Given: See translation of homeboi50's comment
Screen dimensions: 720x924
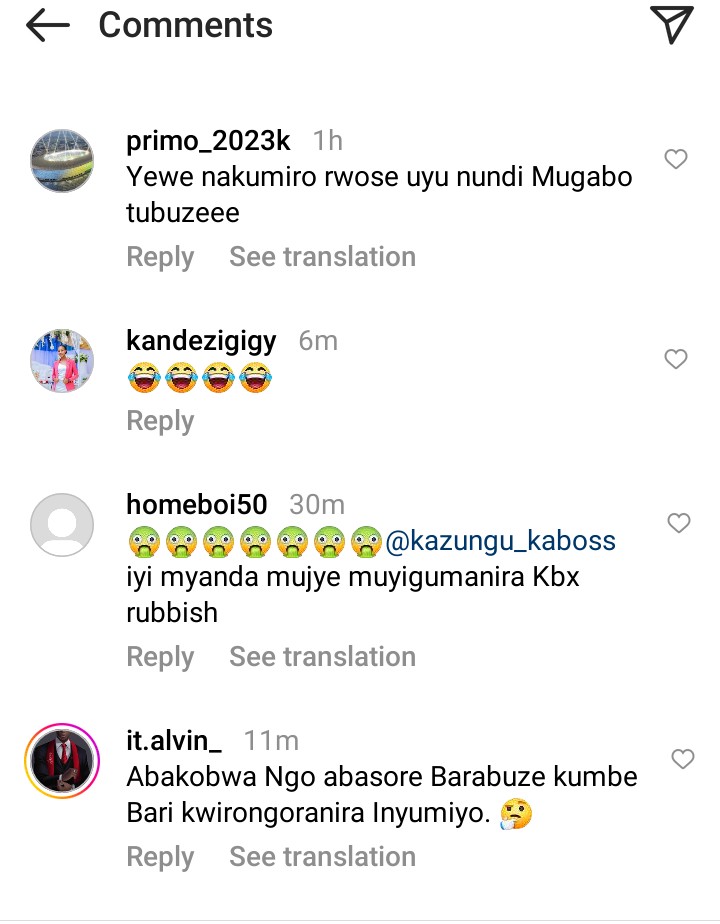Looking at the screenshot, I should (322, 656).
